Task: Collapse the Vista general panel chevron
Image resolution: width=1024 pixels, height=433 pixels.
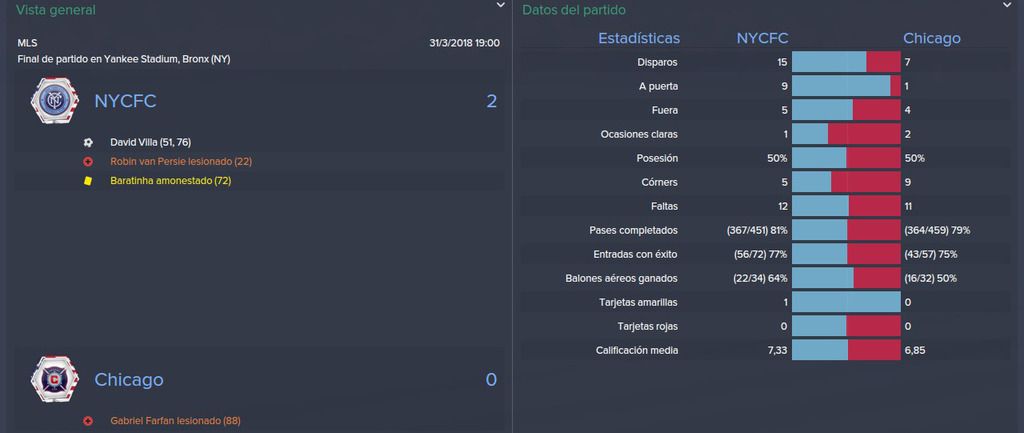Action: [x=500, y=5]
